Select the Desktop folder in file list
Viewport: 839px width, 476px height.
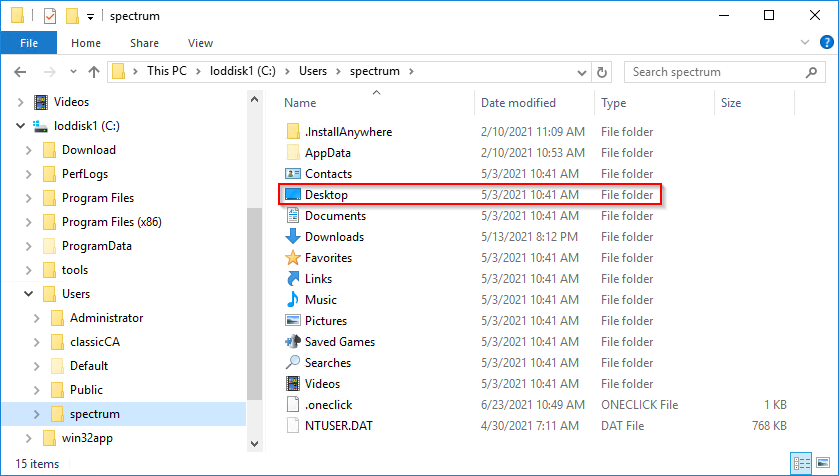coord(326,195)
